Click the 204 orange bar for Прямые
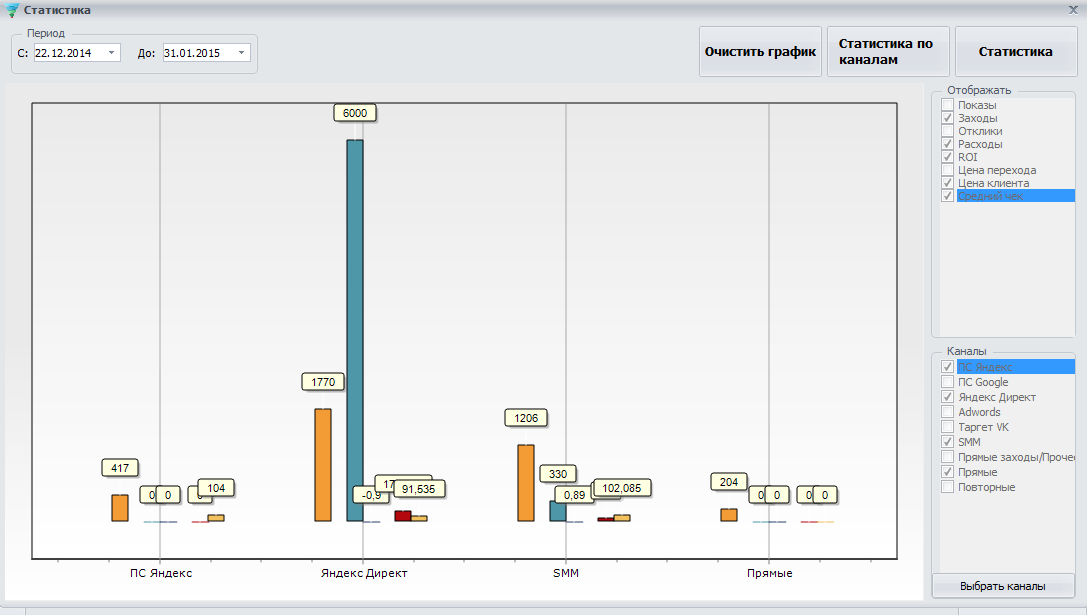1087x615 pixels. pos(729,514)
